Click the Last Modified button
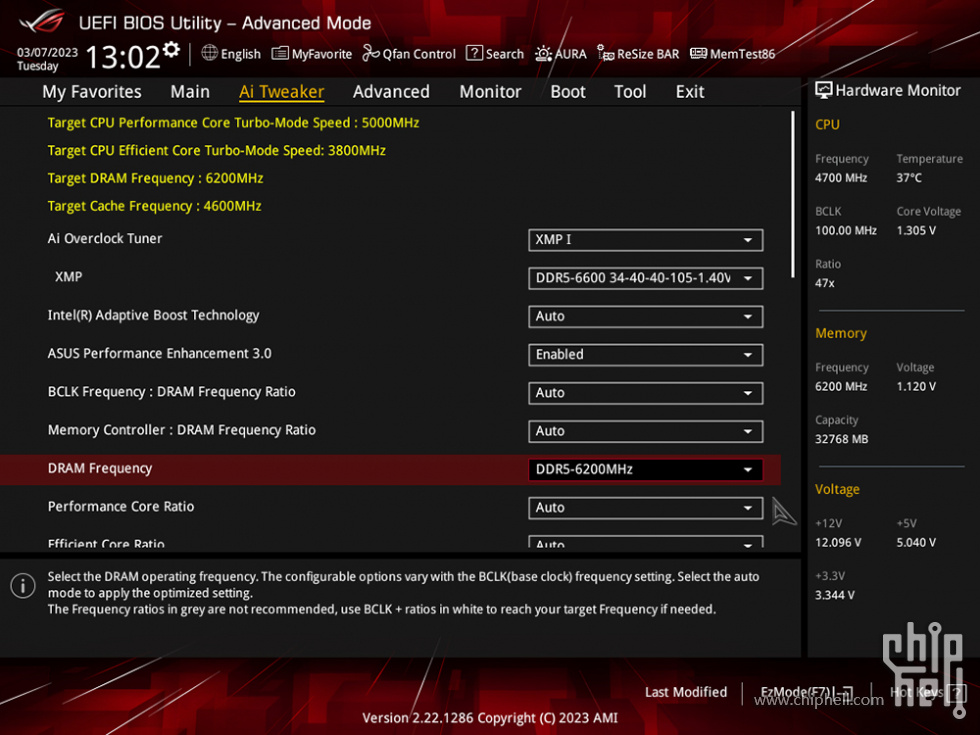980x735 pixels. pyautogui.click(x=686, y=692)
